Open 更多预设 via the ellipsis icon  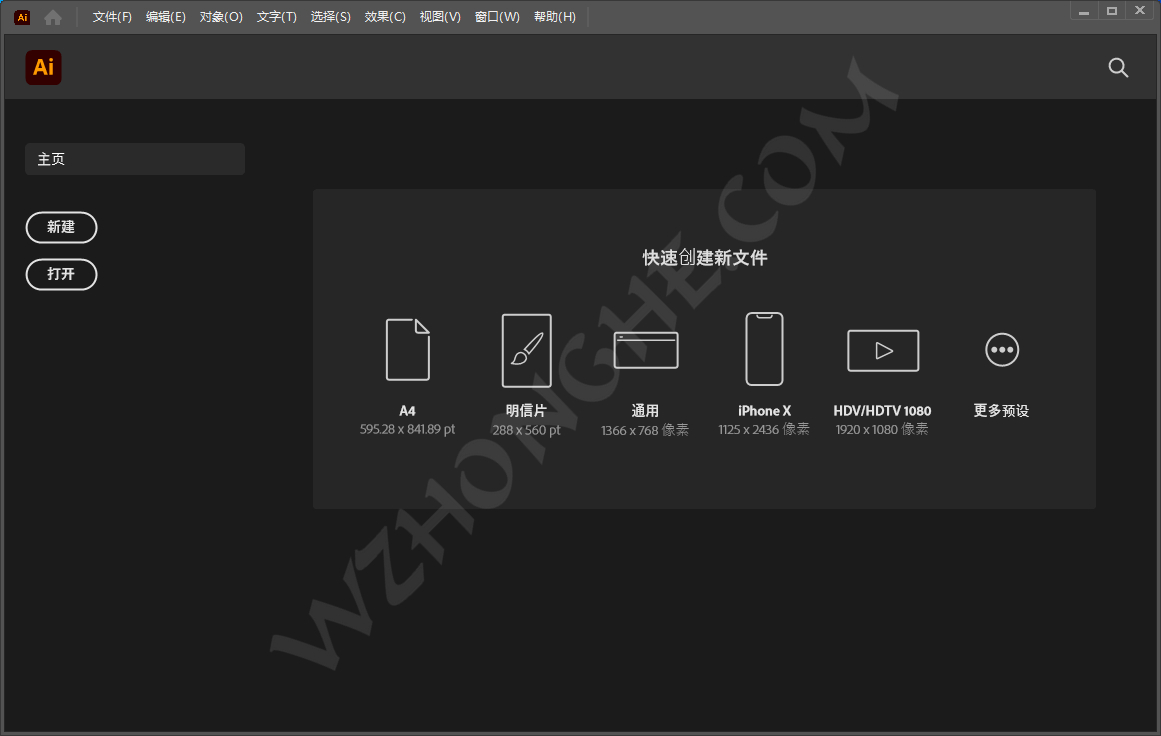click(1001, 349)
